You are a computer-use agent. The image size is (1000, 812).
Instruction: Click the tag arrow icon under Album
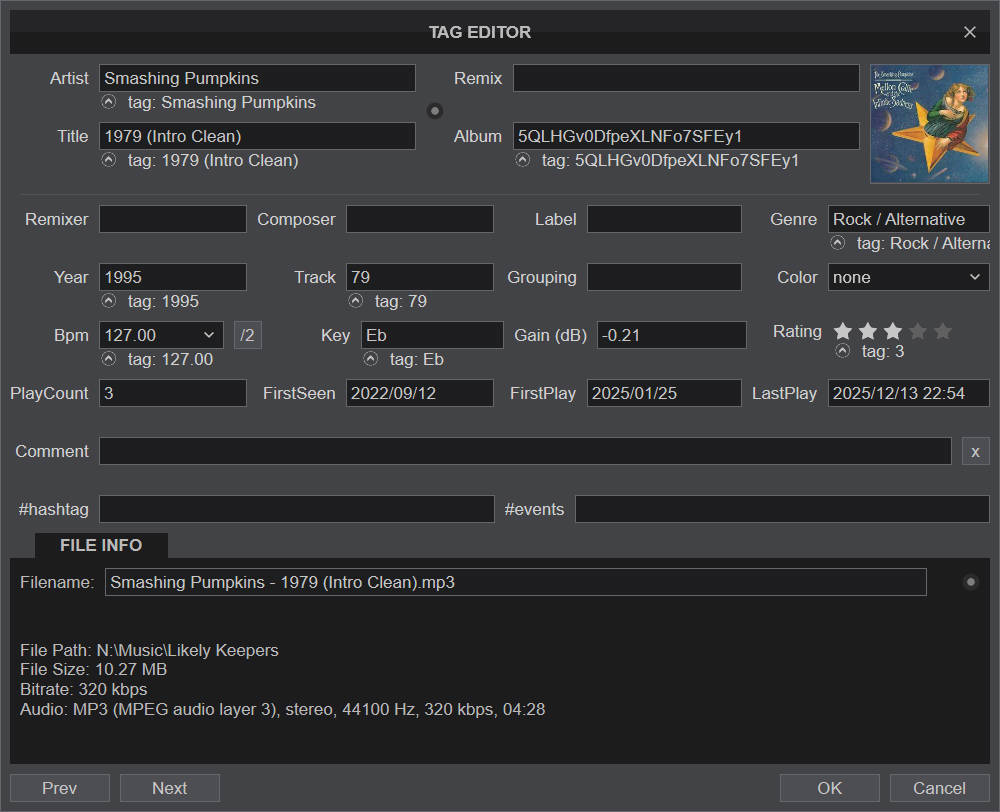click(x=522, y=160)
